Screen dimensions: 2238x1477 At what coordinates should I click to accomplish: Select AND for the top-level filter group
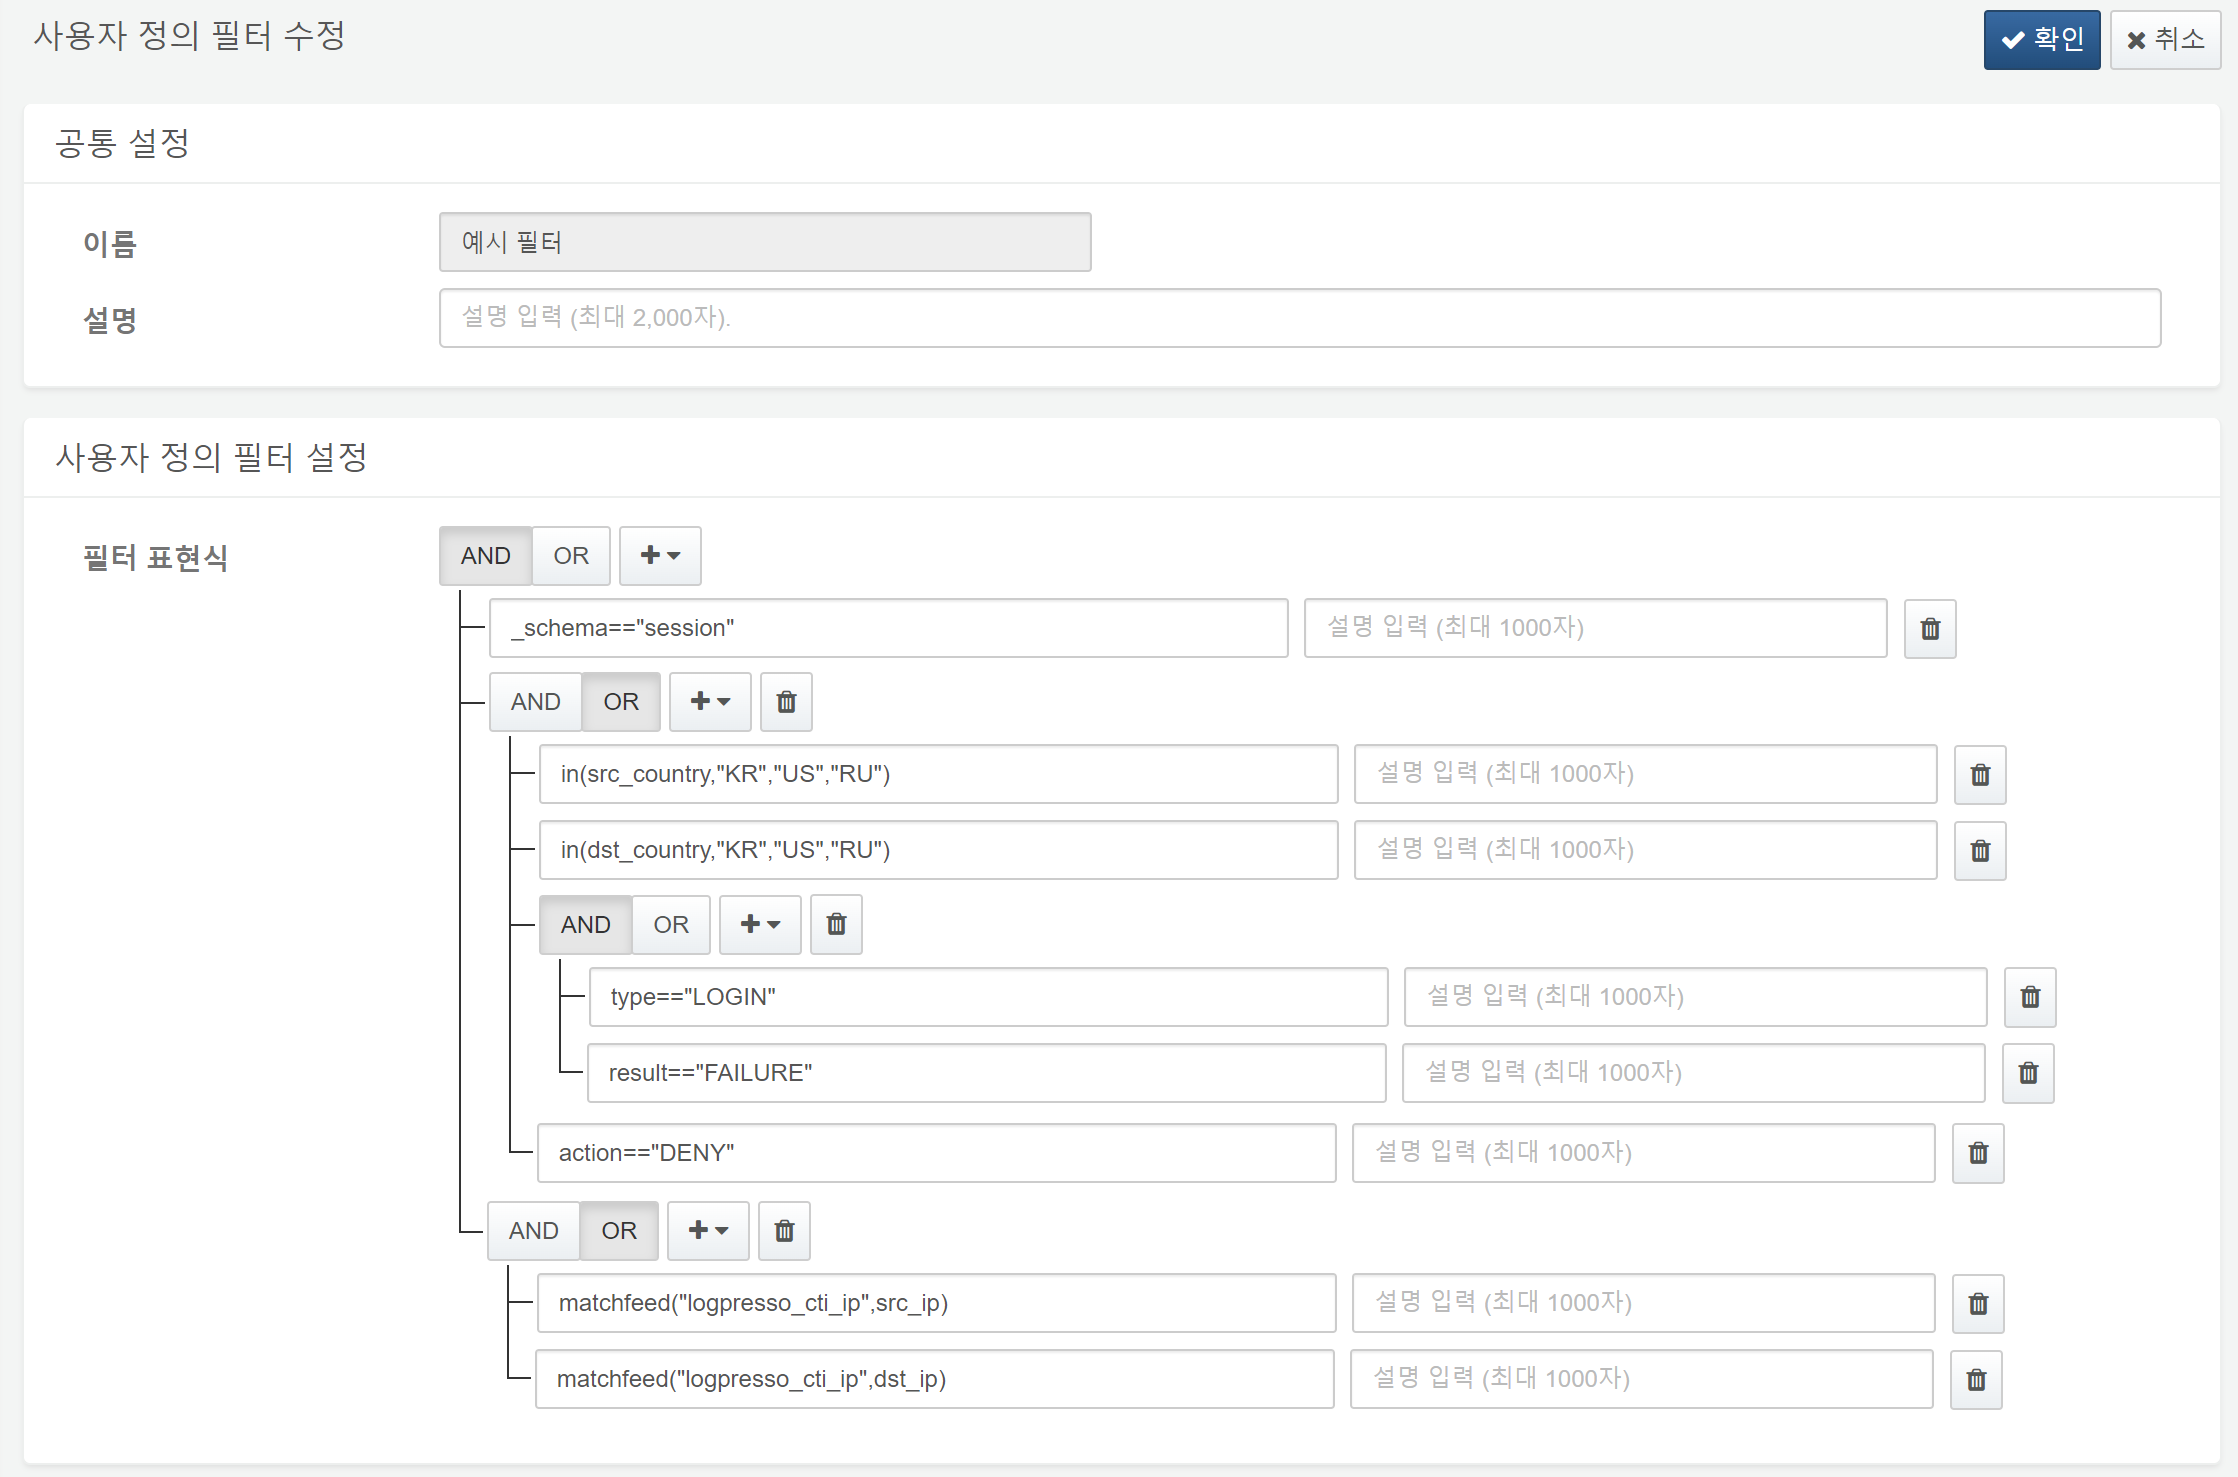point(486,556)
